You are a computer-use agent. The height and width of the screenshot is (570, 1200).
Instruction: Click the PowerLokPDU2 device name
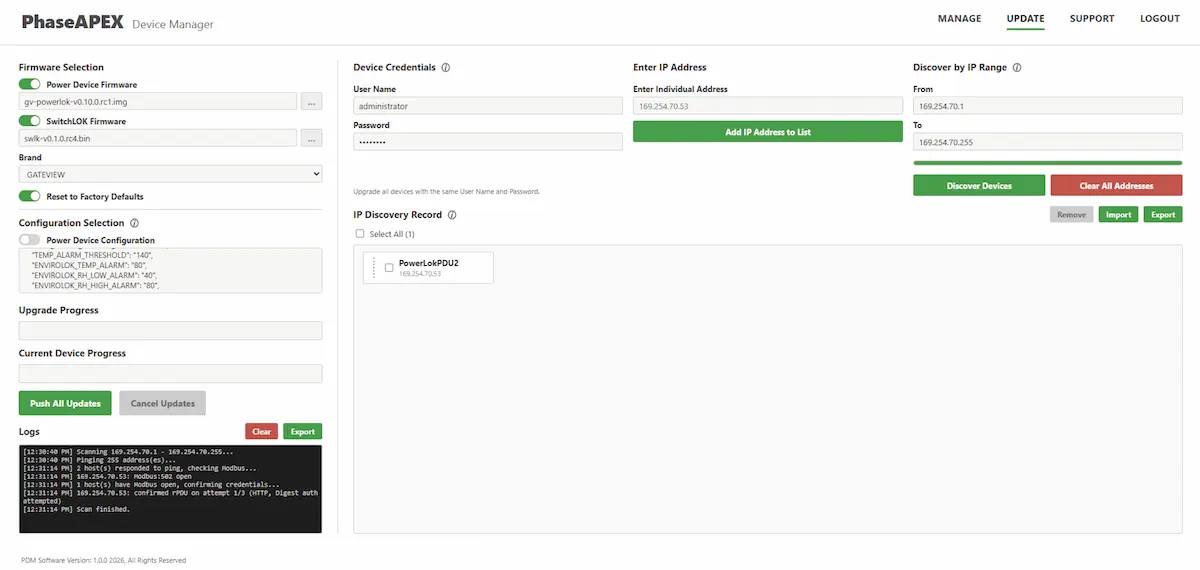point(428,263)
